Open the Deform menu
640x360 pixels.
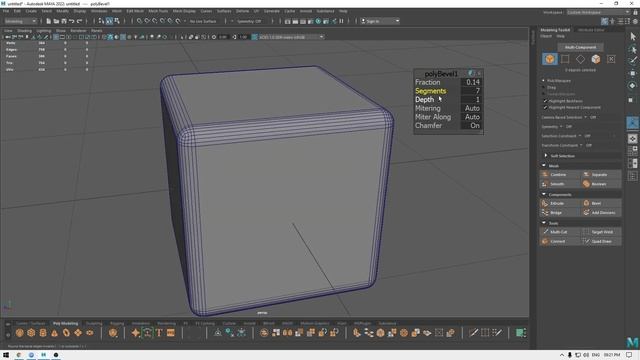(x=242, y=11)
